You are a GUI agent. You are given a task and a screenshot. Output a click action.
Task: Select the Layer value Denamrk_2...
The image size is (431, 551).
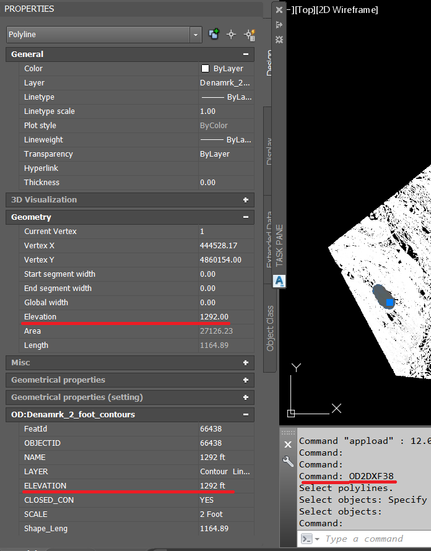pos(226,83)
